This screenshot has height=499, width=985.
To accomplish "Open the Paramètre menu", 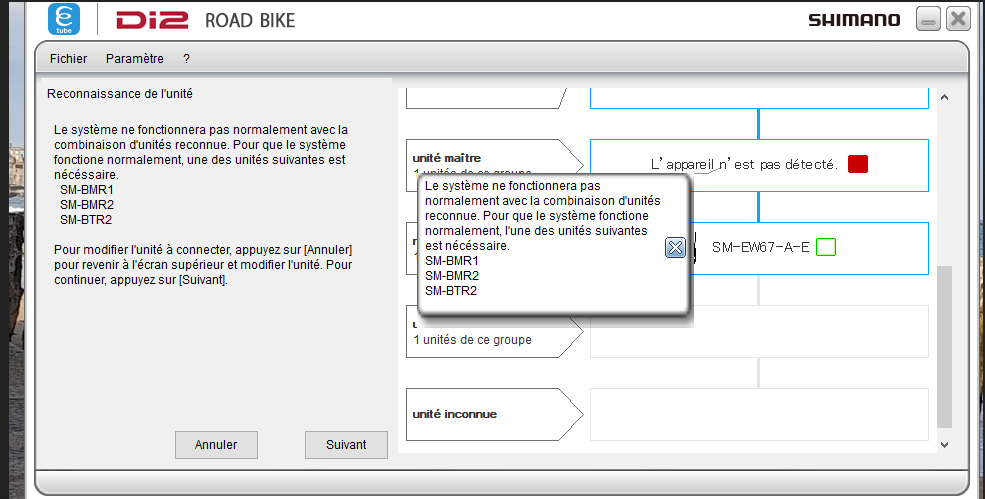I will click(x=135, y=59).
